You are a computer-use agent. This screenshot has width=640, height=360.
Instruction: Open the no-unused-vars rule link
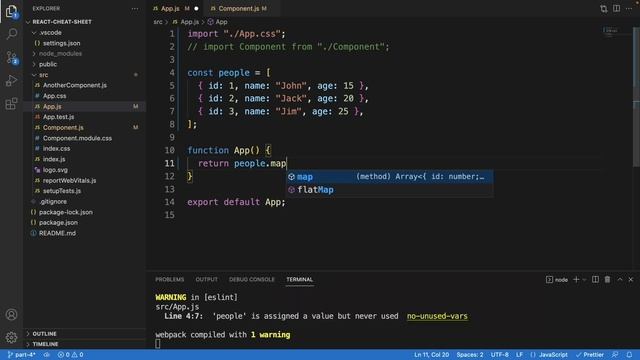tap(437, 316)
